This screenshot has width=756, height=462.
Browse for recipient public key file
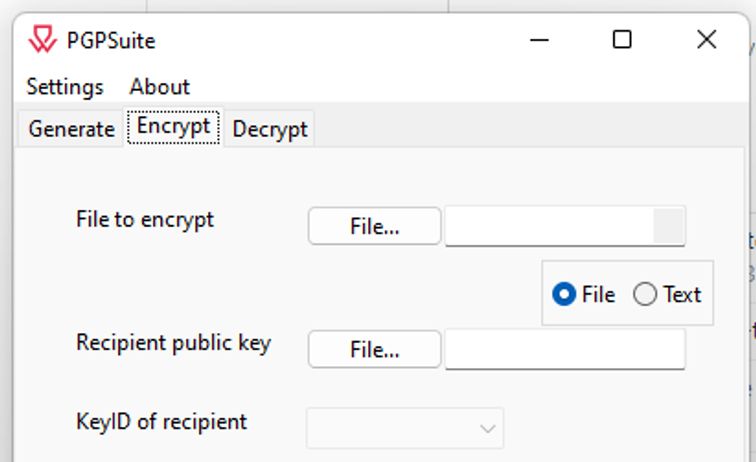[x=374, y=350]
